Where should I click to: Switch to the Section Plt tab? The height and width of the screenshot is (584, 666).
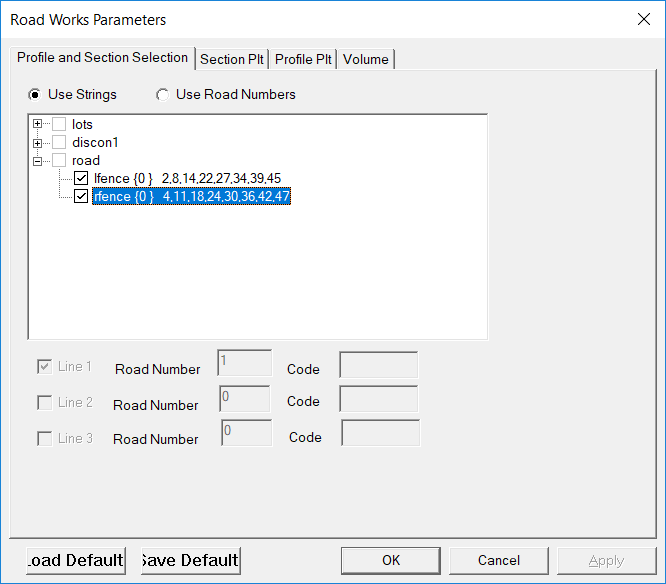[x=232, y=59]
